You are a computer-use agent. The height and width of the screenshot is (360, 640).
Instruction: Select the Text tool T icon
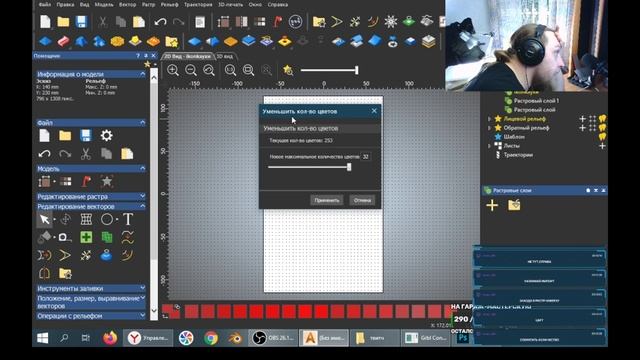point(128,219)
